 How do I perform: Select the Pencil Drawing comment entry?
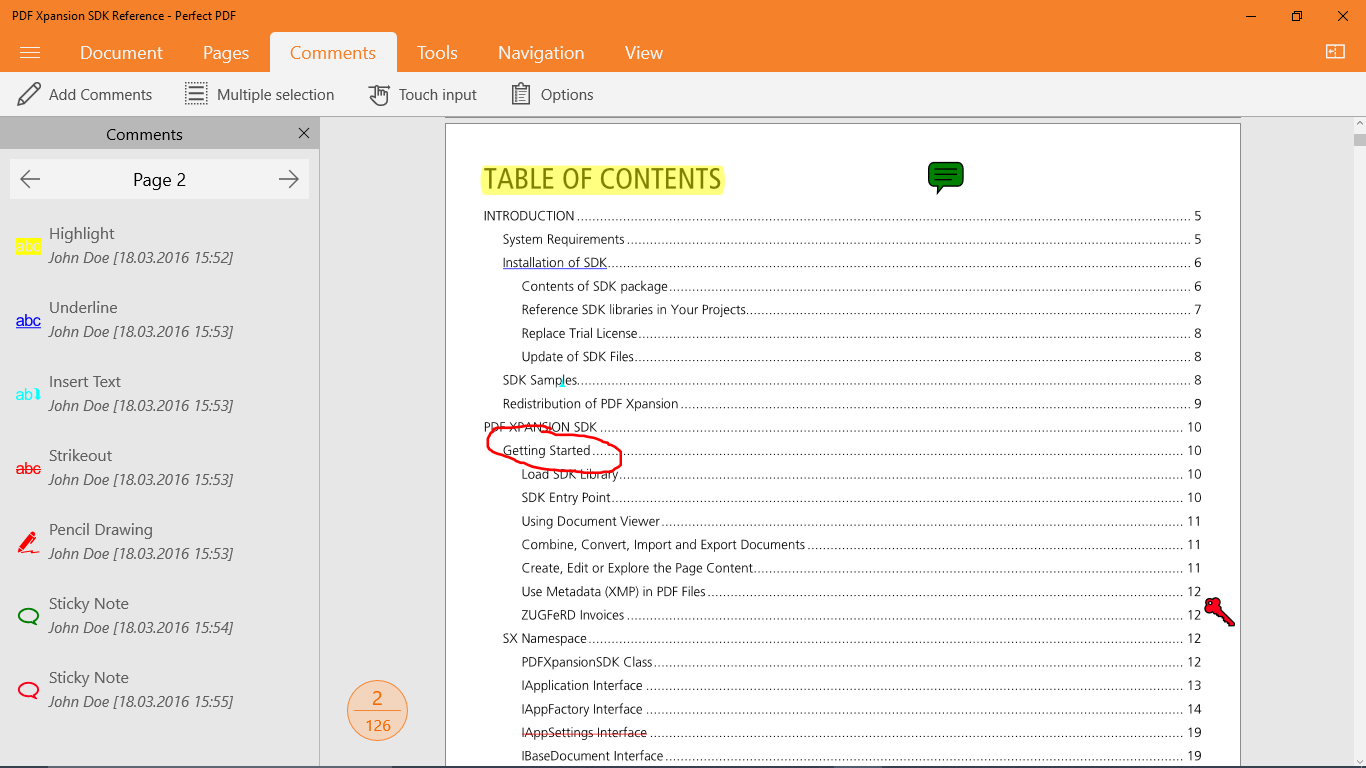pos(141,541)
